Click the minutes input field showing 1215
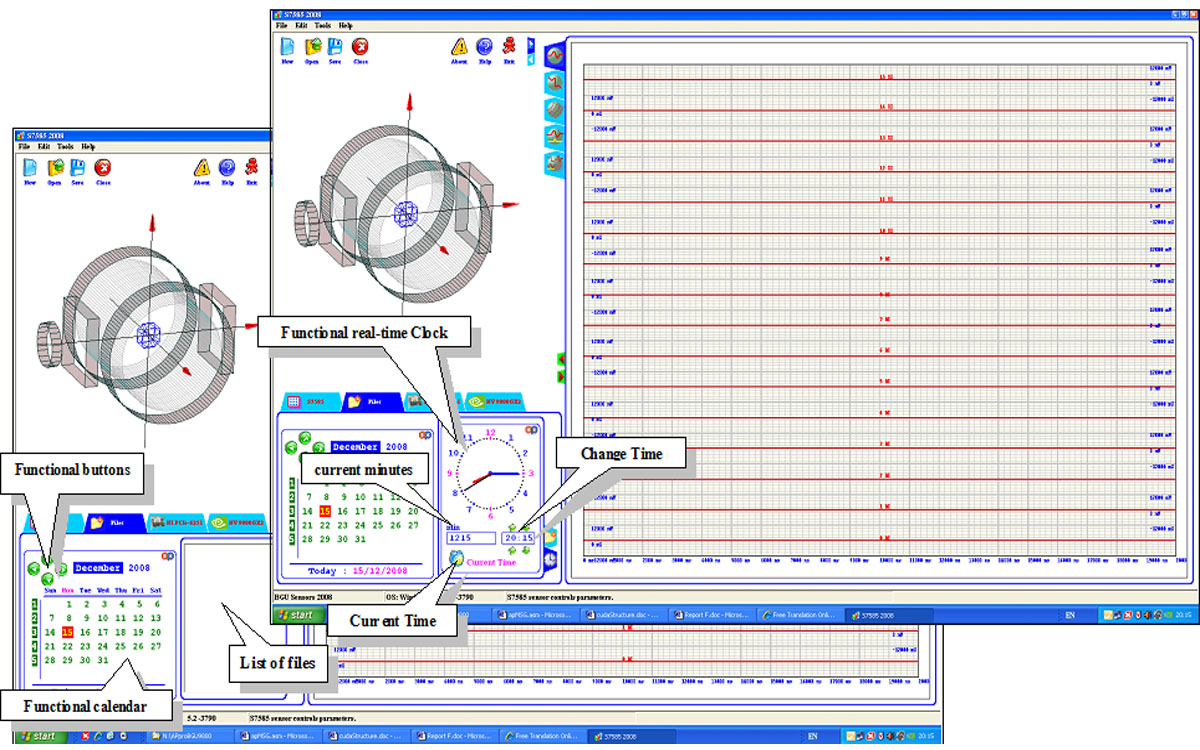The image size is (1200, 750). click(470, 538)
